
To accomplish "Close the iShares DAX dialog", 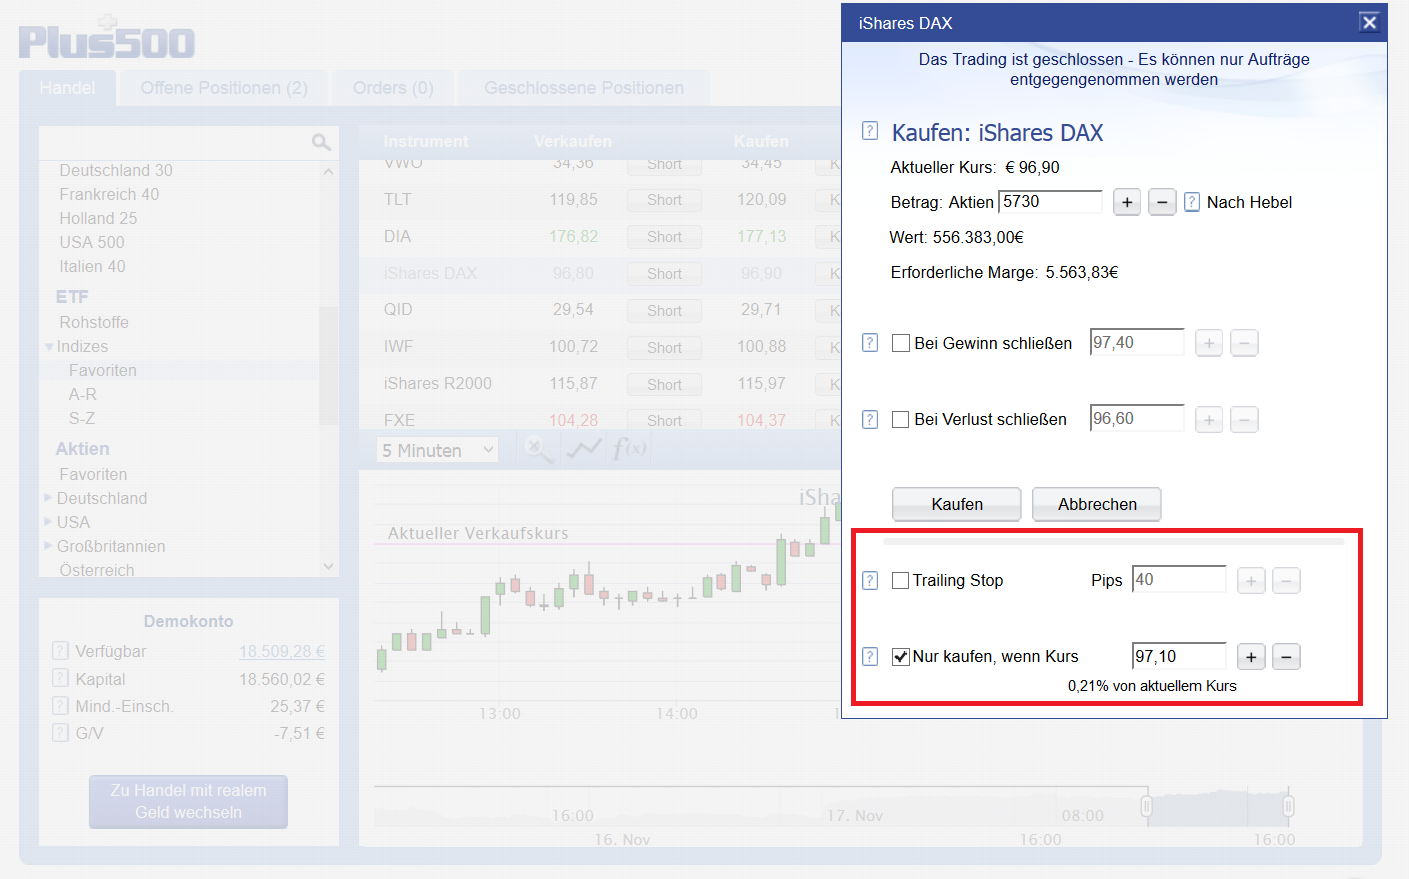I will coord(1369,22).
